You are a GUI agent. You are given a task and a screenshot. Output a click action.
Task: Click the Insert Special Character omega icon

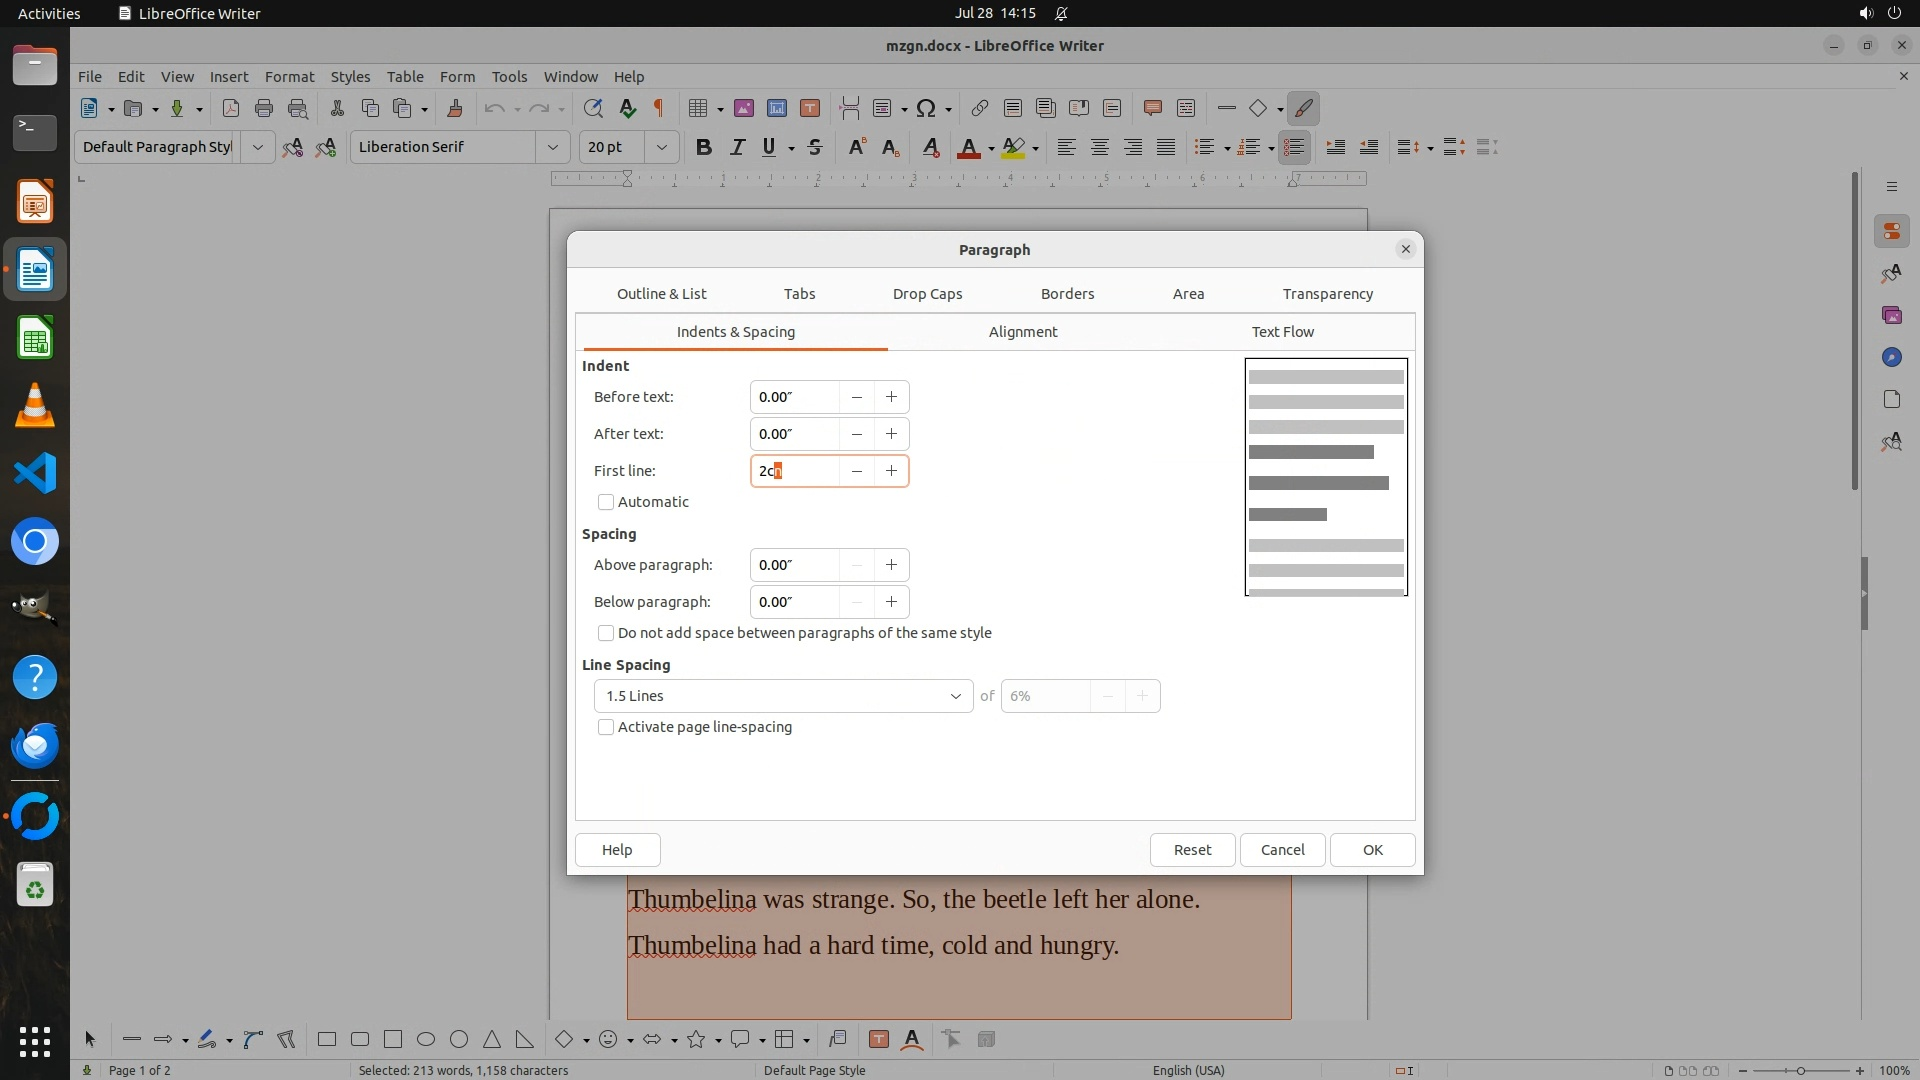pos(926,108)
